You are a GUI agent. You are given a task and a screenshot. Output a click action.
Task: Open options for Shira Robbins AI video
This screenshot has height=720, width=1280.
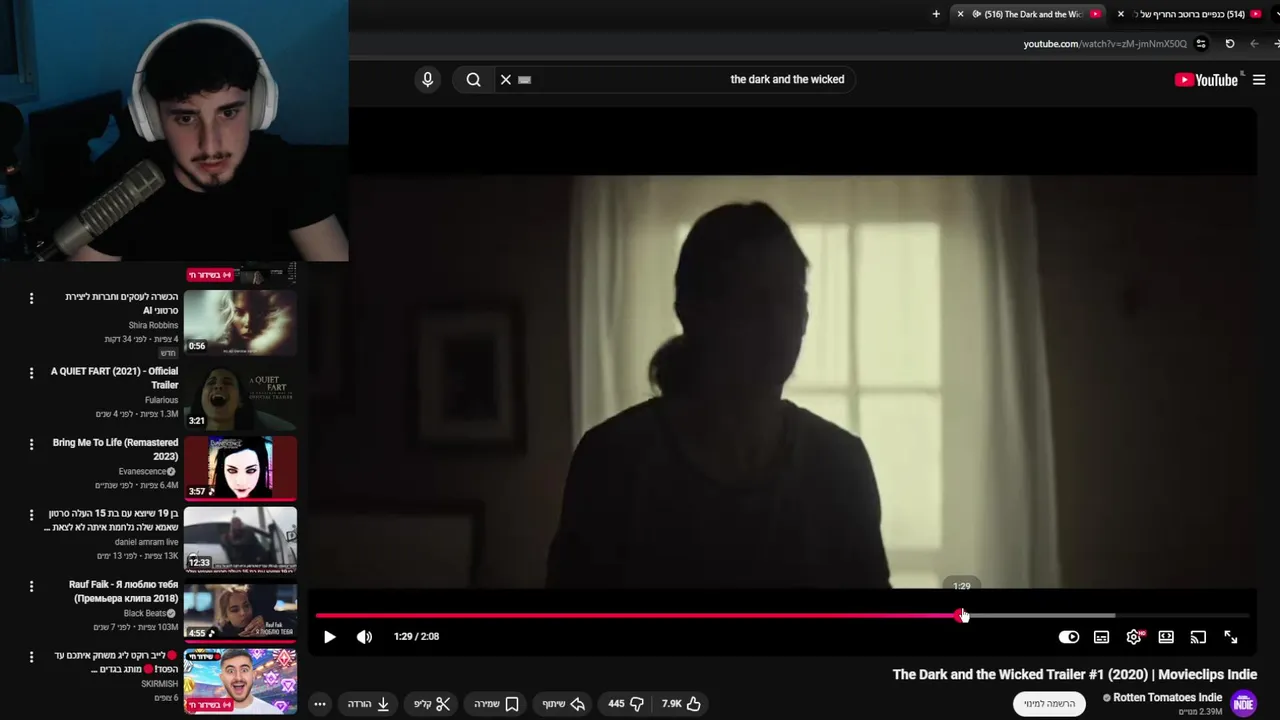(x=31, y=299)
